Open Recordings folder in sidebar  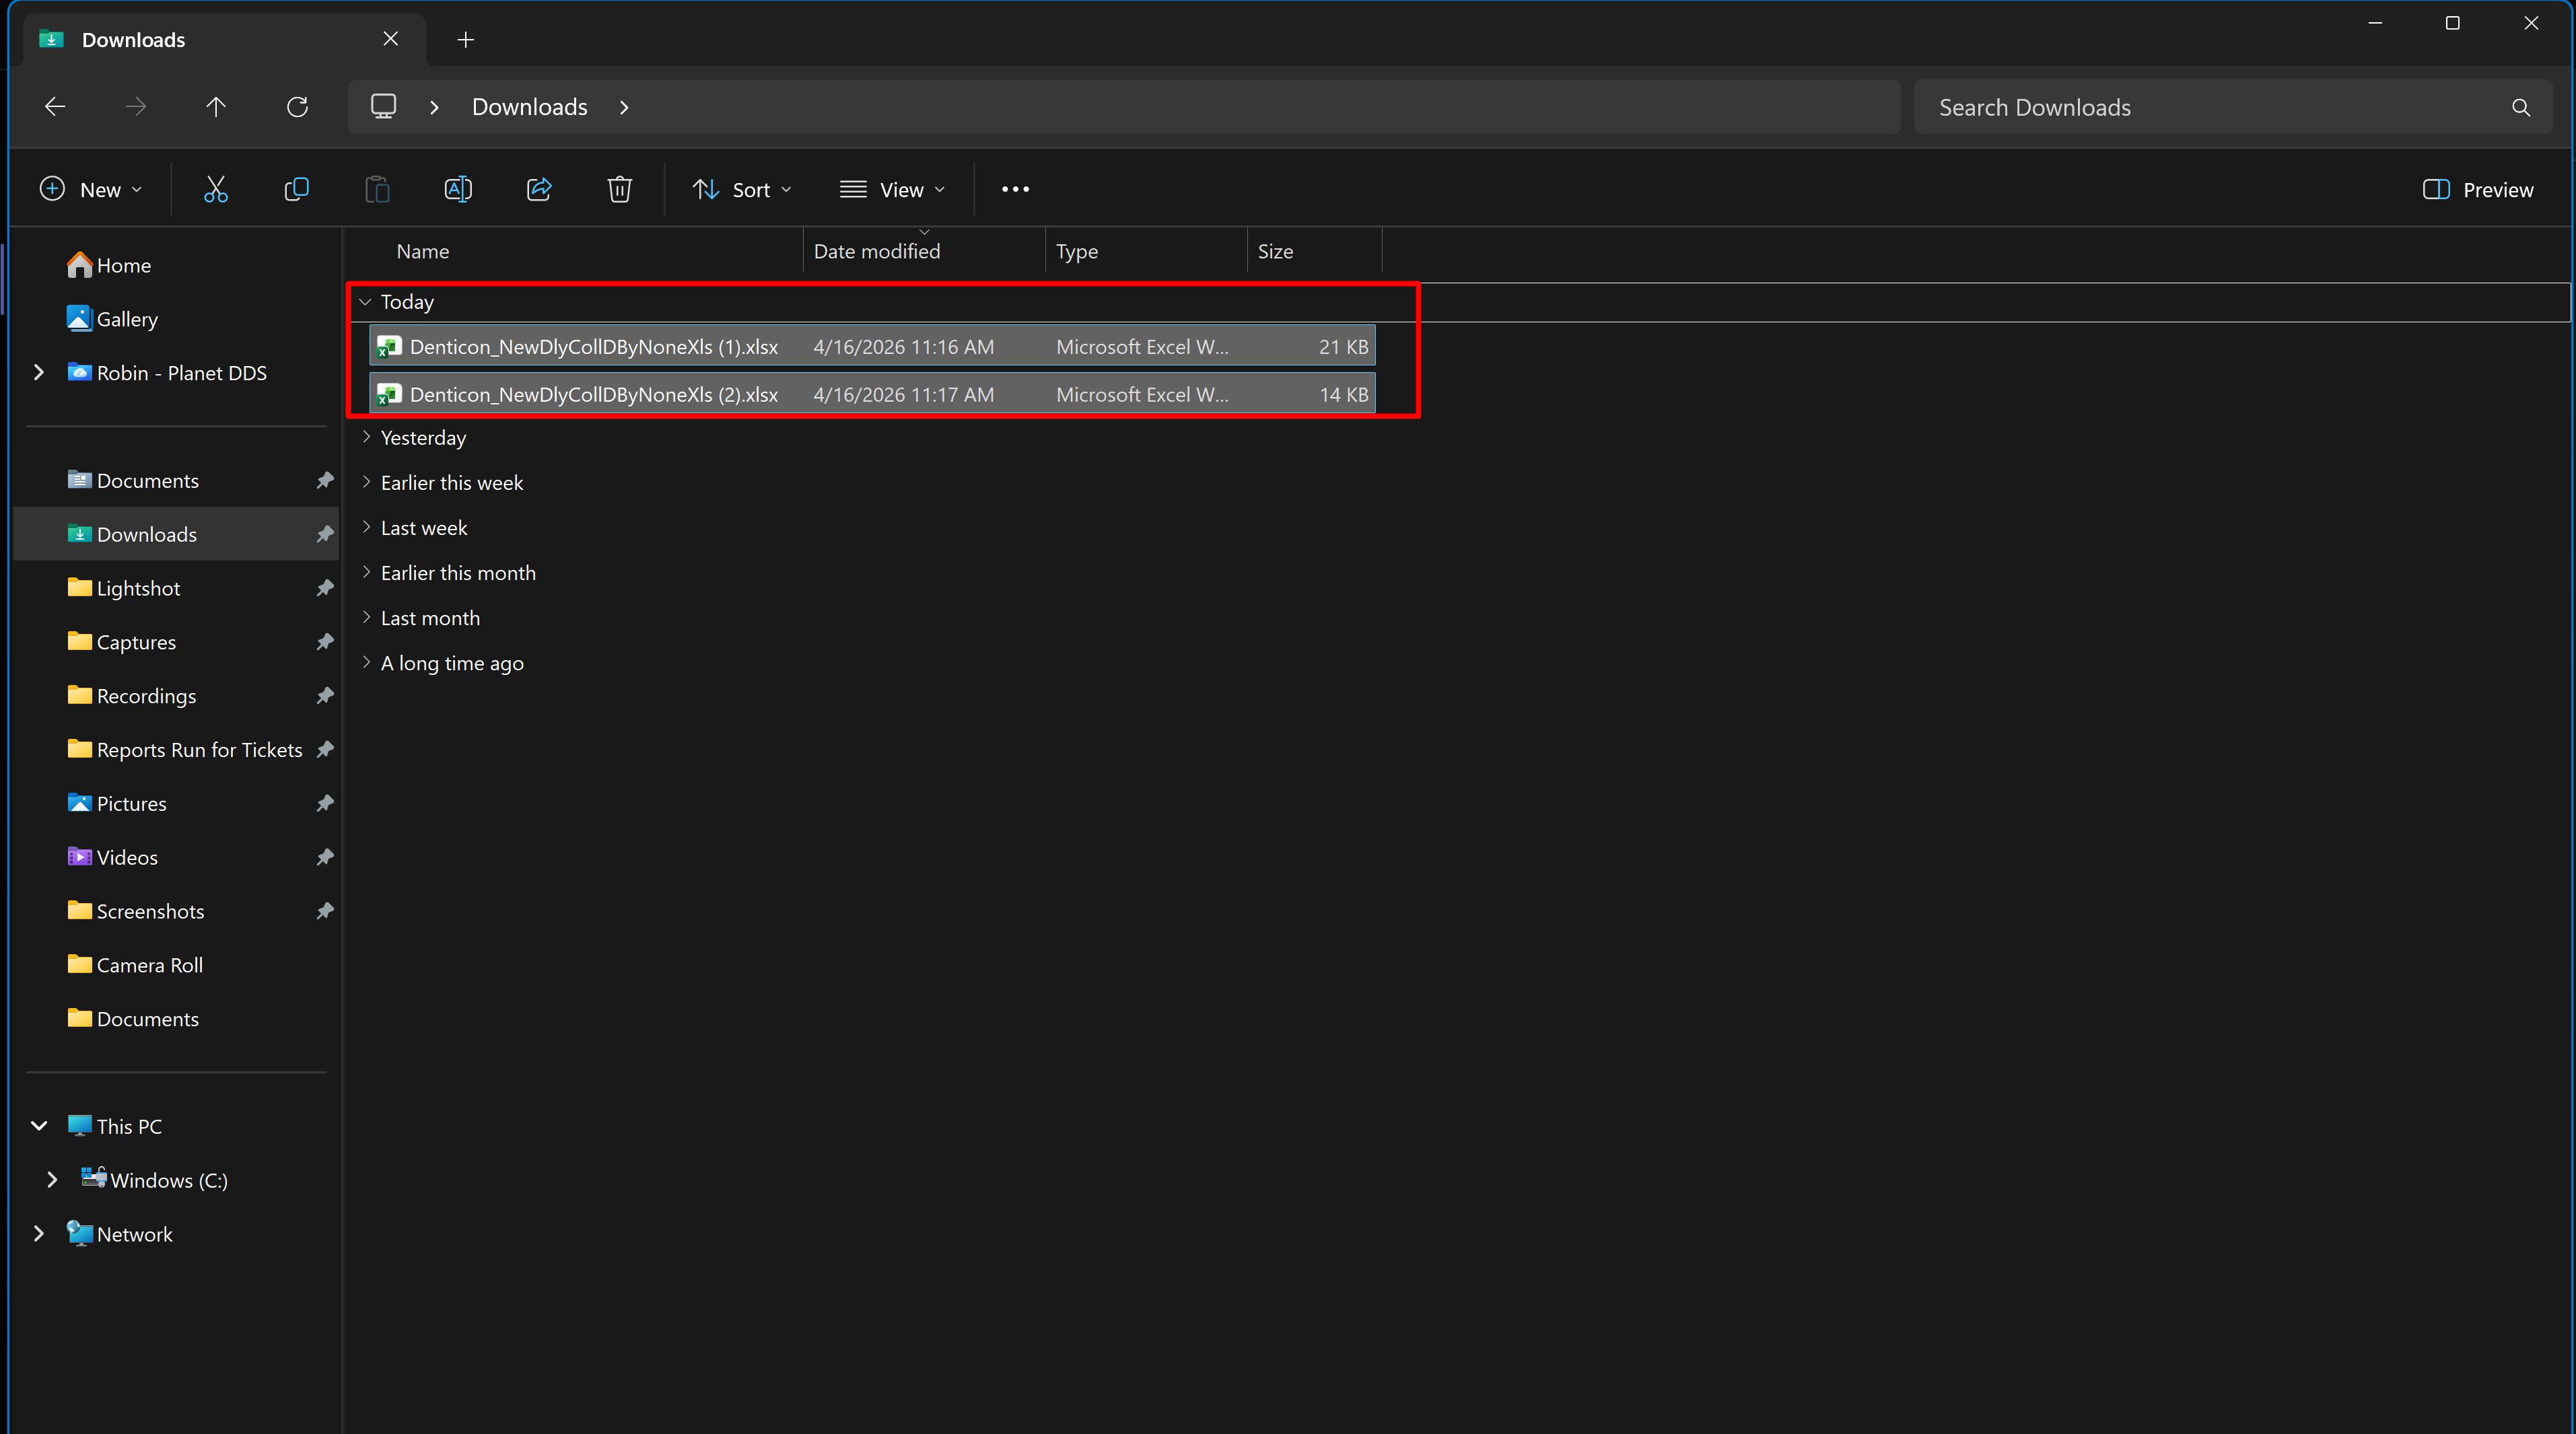click(131, 695)
